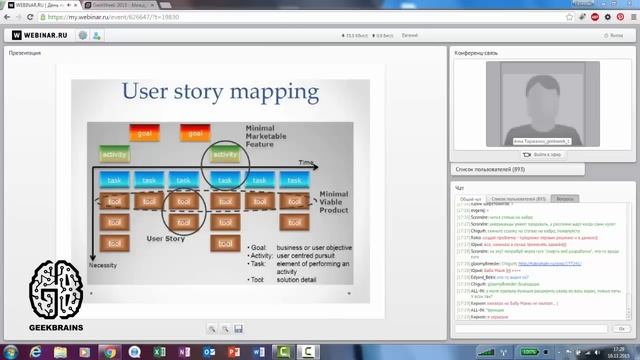
Task: Bookmark this page with the star icon
Action: coord(569,17)
